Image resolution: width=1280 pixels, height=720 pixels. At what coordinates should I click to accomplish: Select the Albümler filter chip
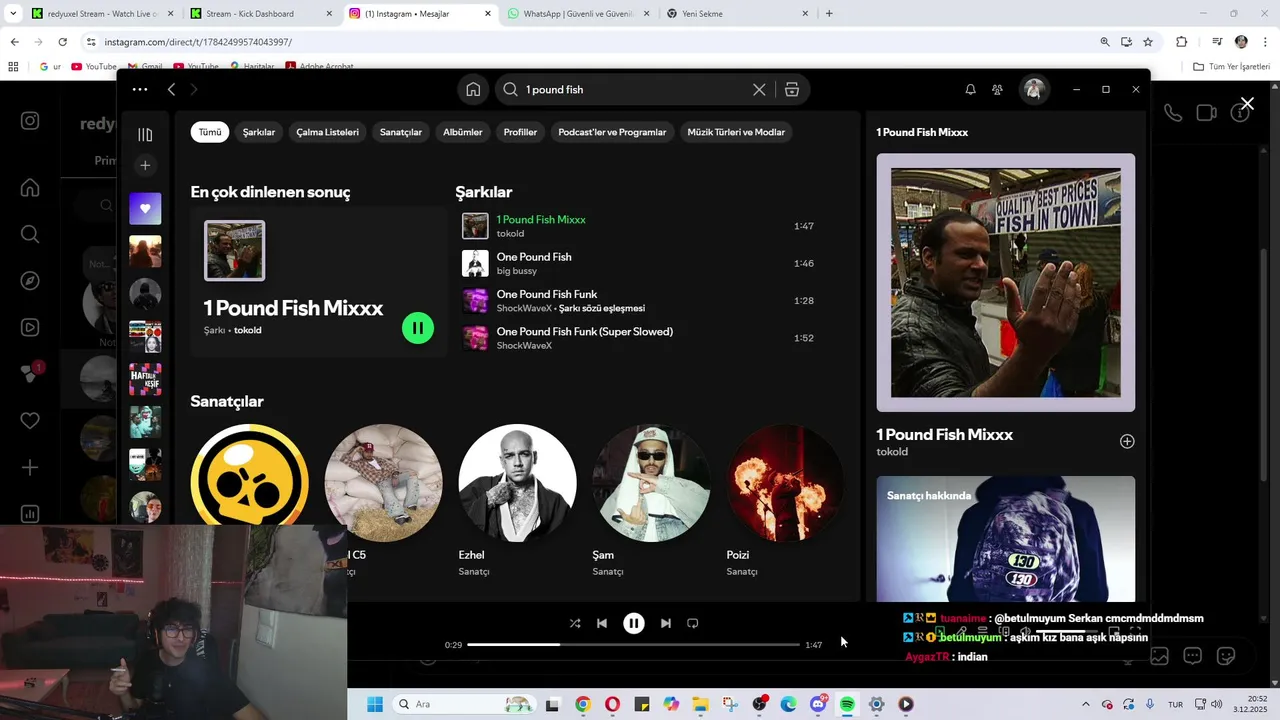463,132
